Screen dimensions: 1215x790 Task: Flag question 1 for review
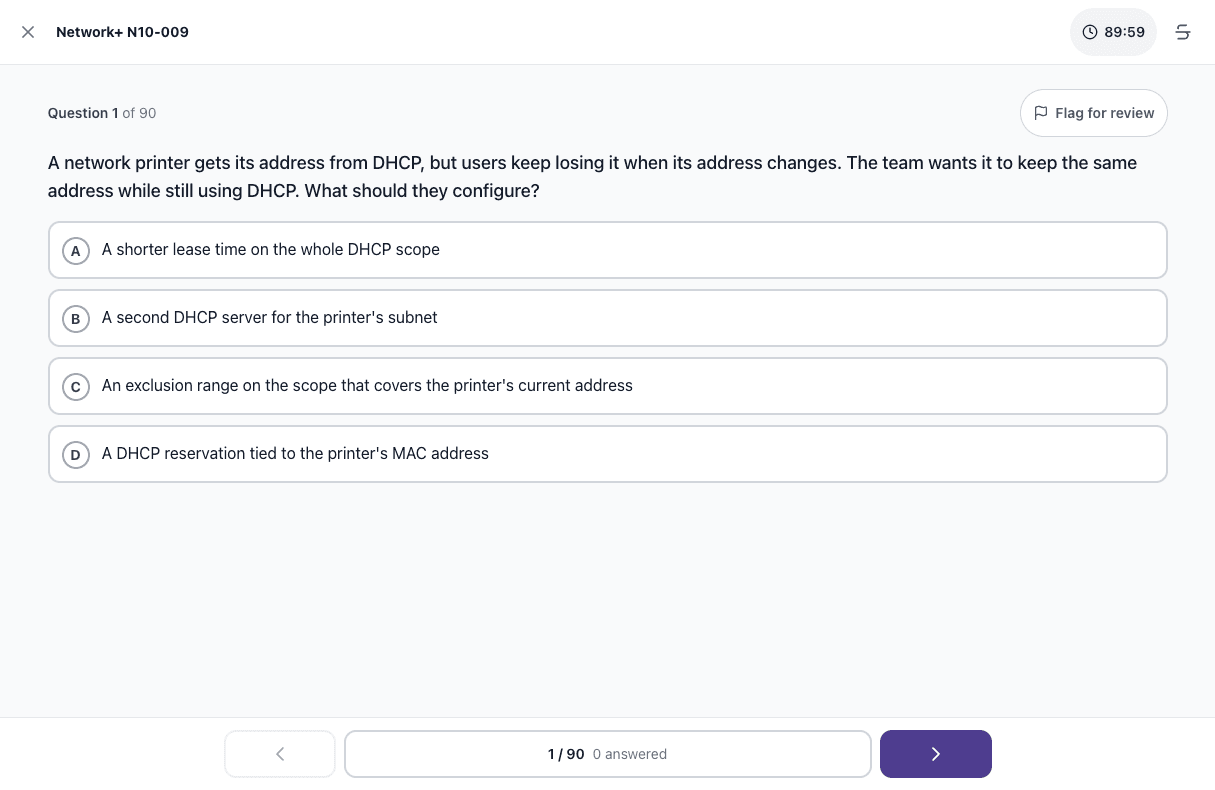click(1093, 113)
